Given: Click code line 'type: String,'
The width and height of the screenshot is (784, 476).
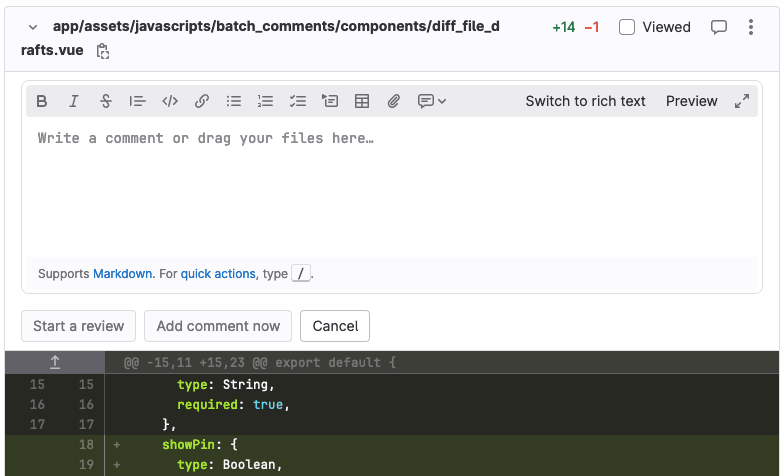Looking at the screenshot, I should tap(226, 384).
